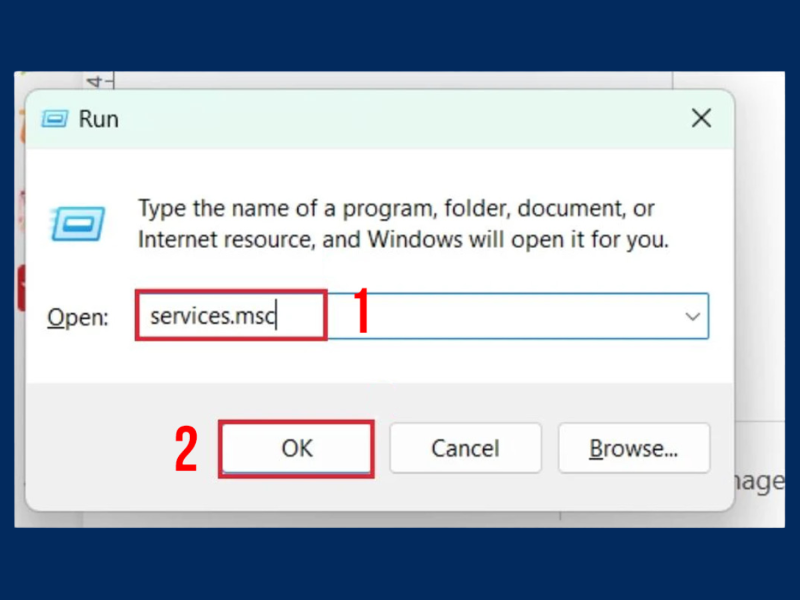800x600 pixels.
Task: Click the red icon at the dialog's left edge
Action: coord(20,290)
